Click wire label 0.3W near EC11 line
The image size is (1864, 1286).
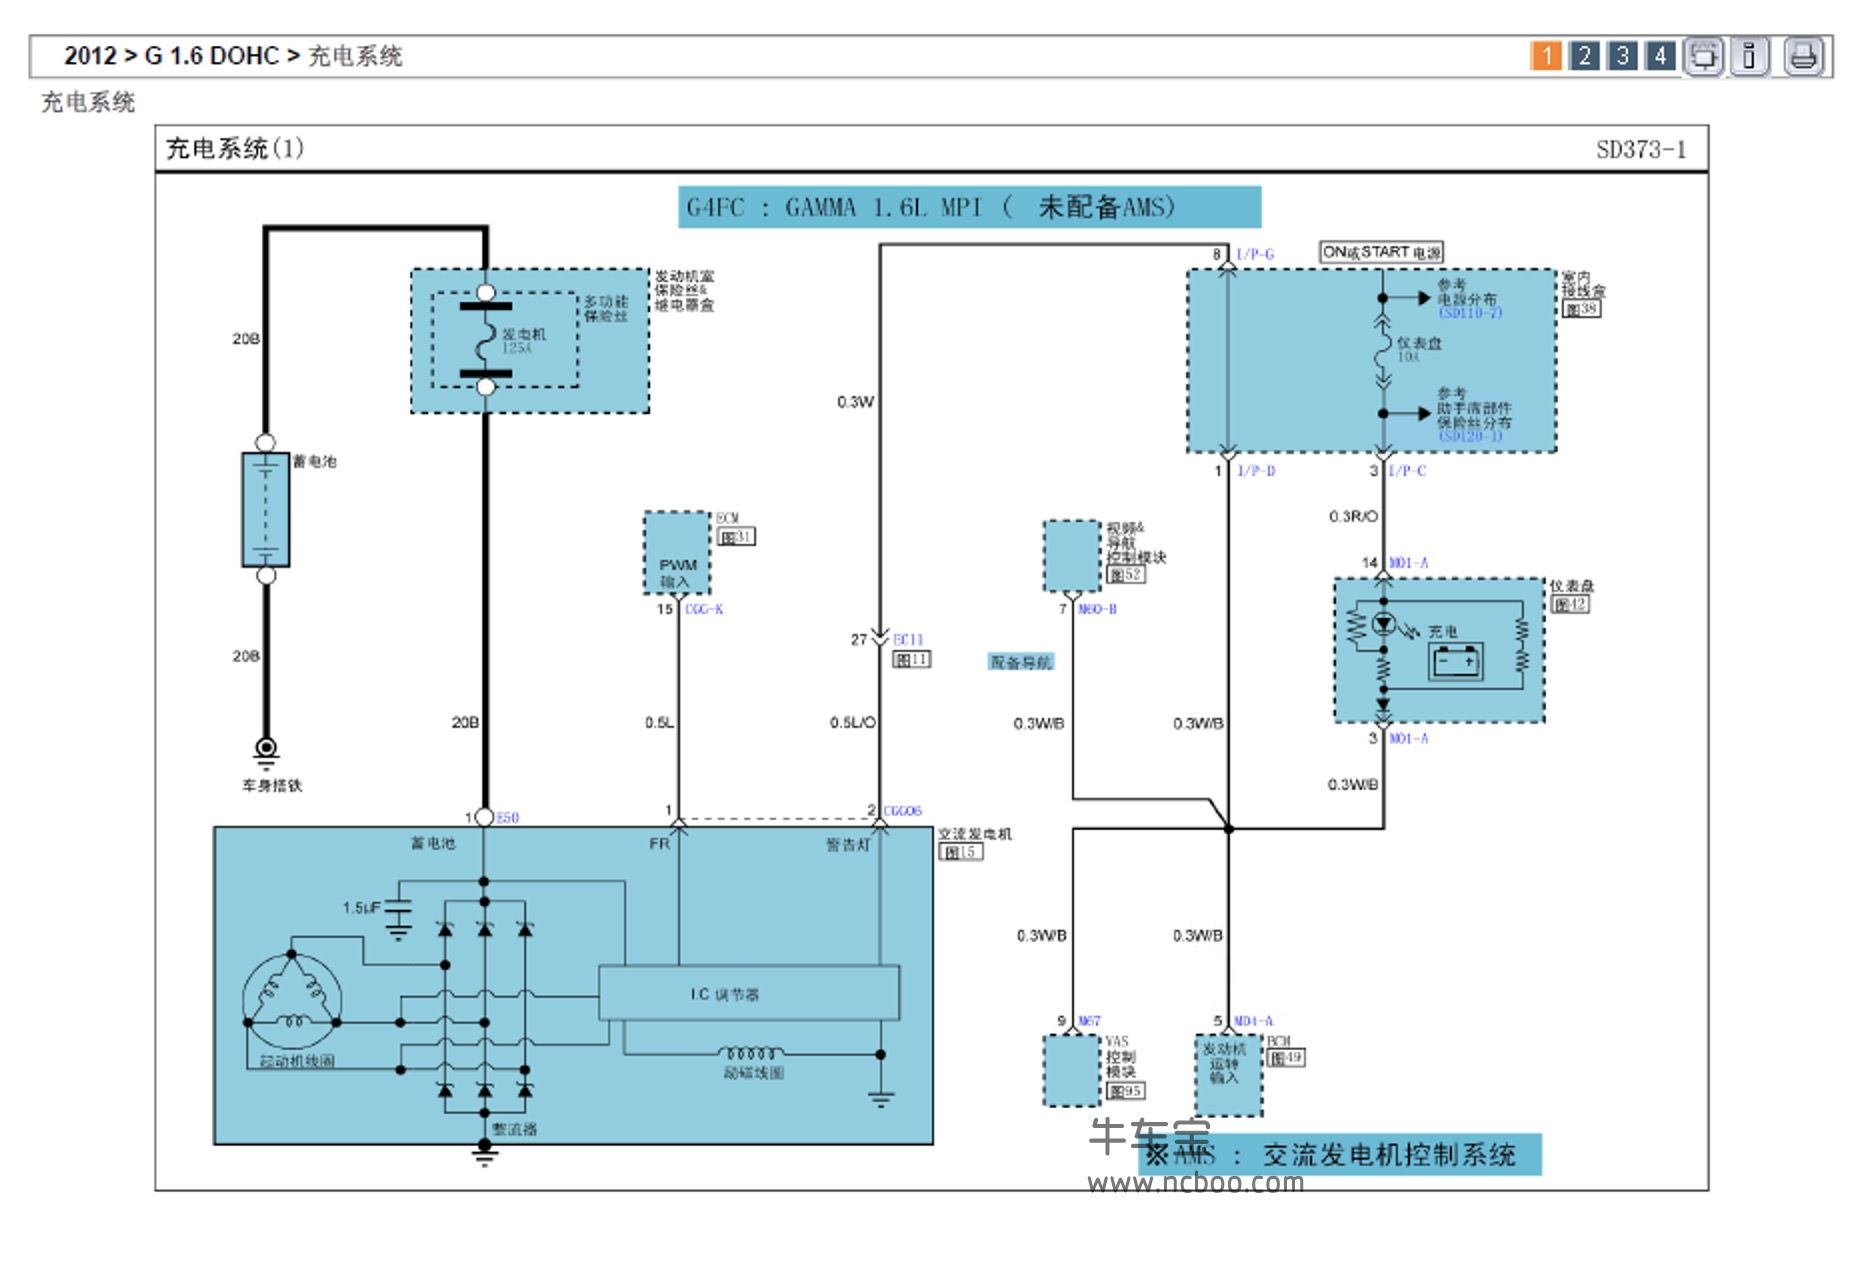pos(855,402)
